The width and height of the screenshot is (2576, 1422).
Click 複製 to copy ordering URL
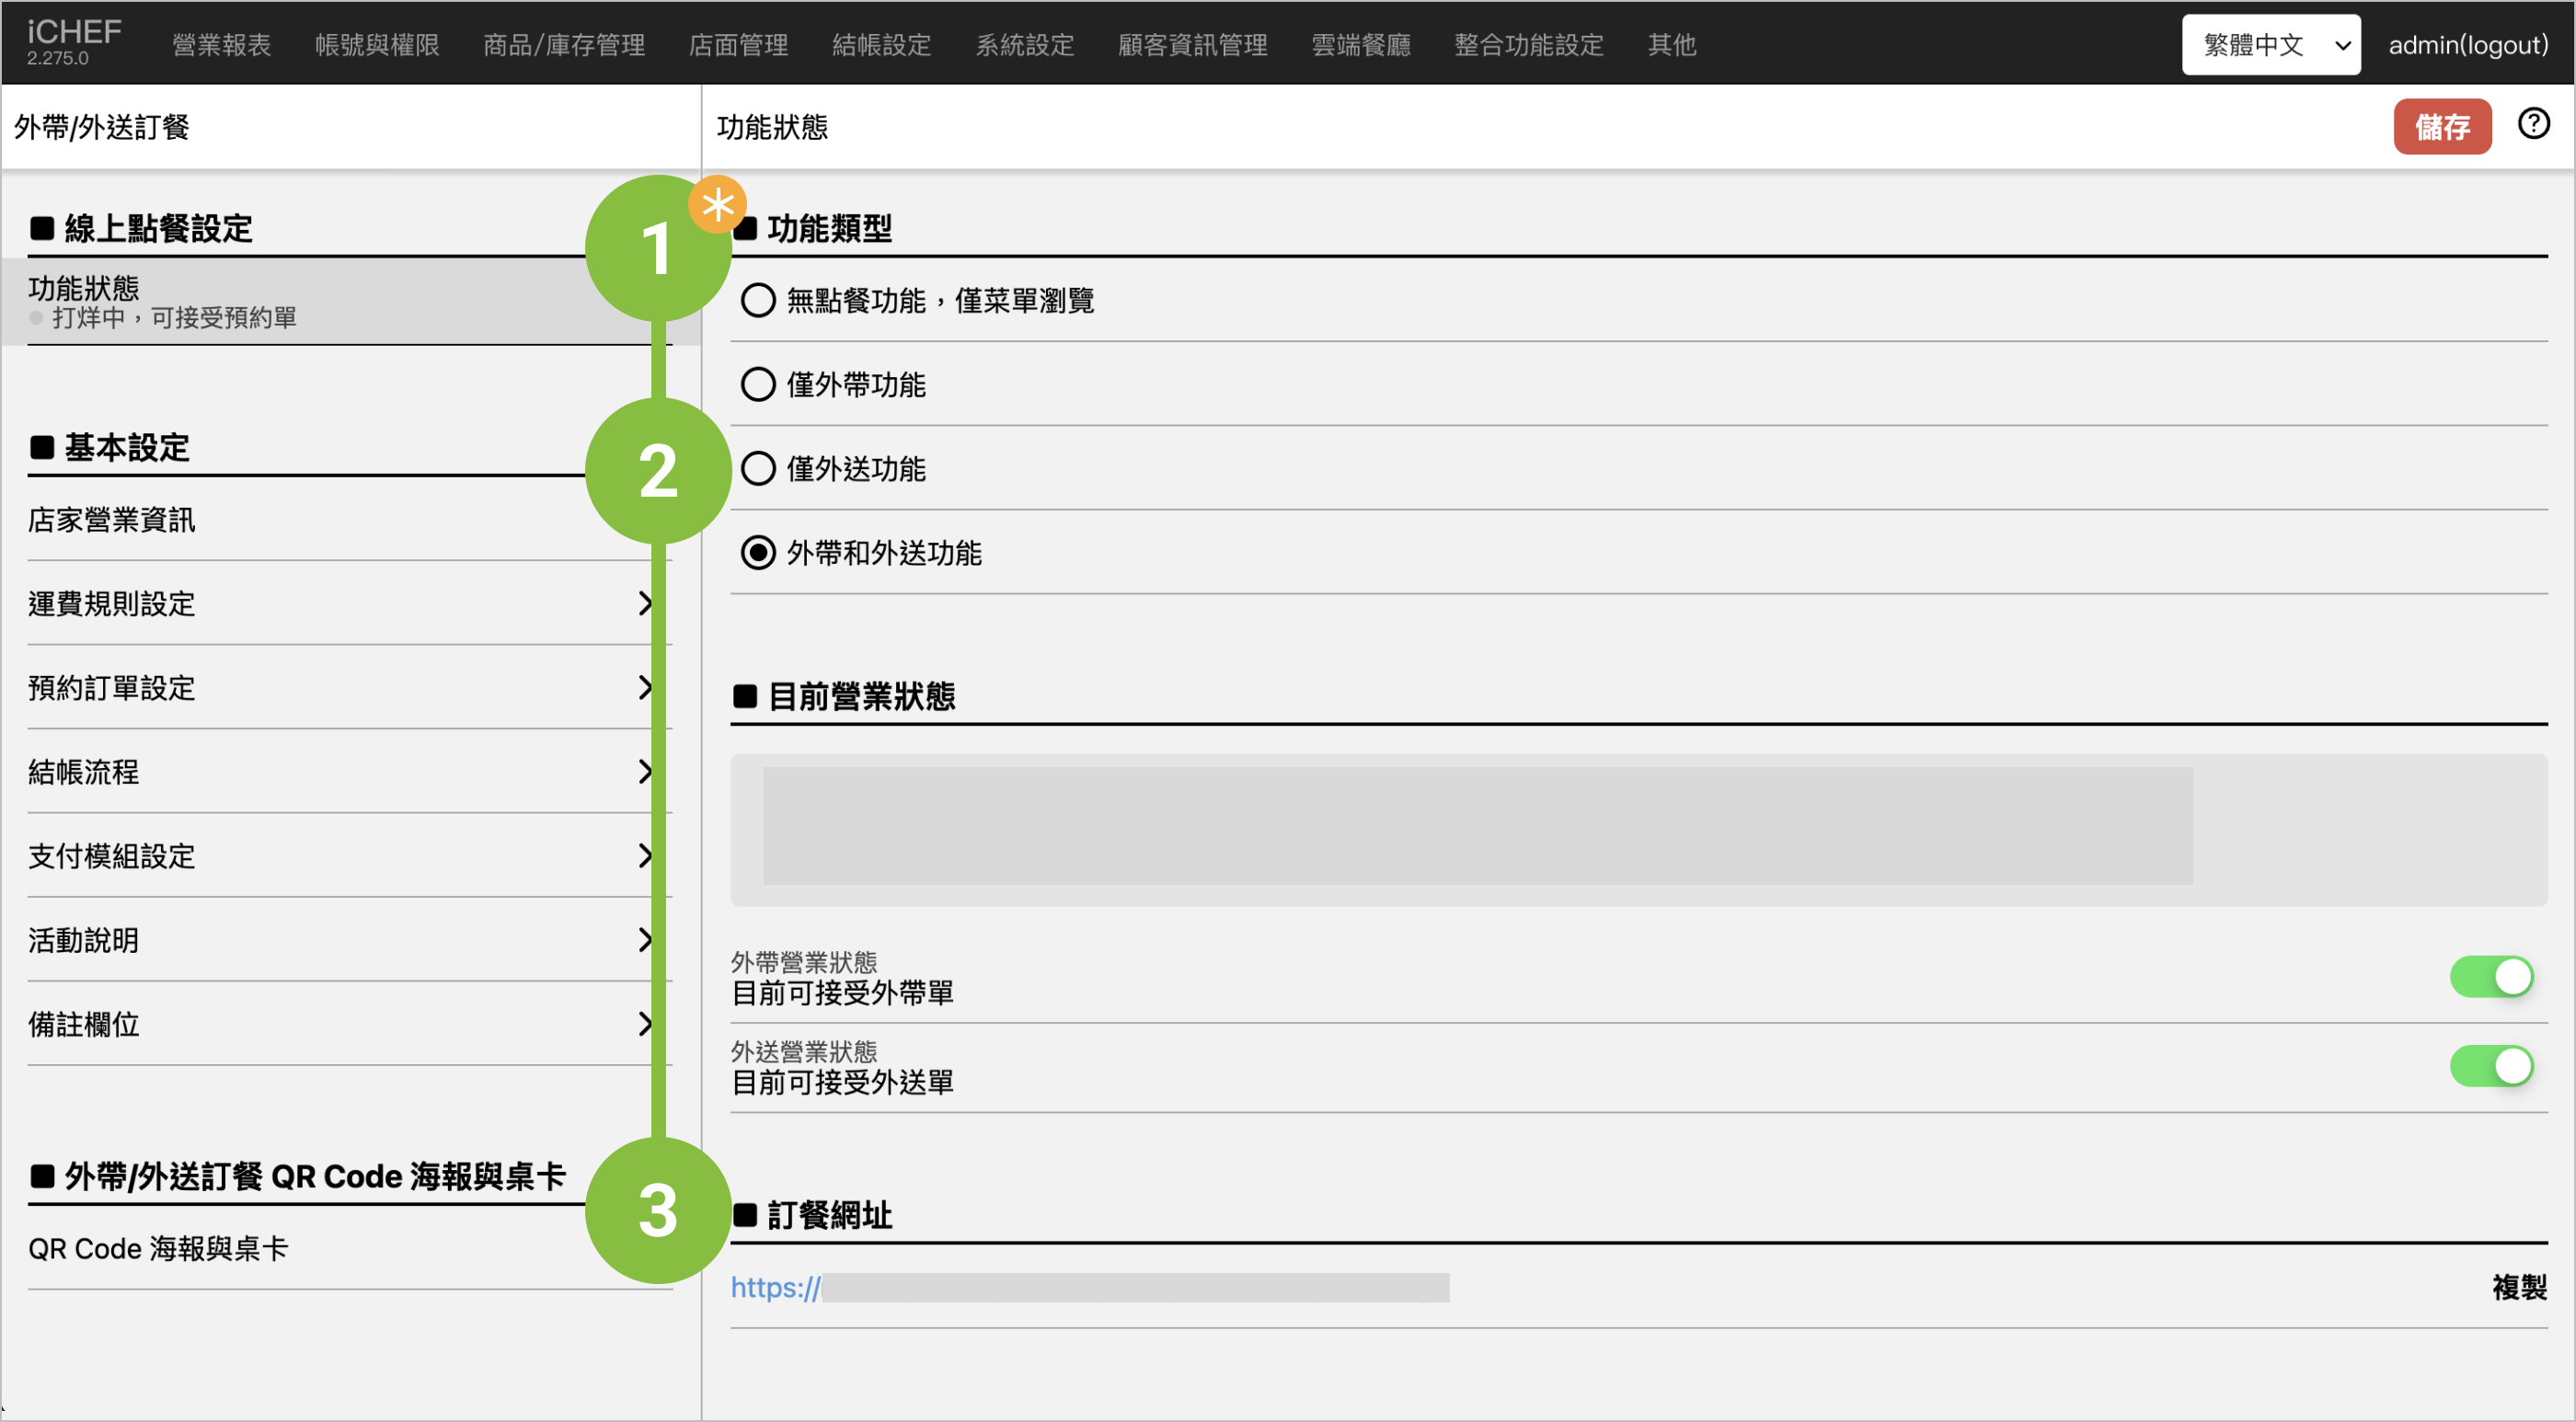2518,1286
